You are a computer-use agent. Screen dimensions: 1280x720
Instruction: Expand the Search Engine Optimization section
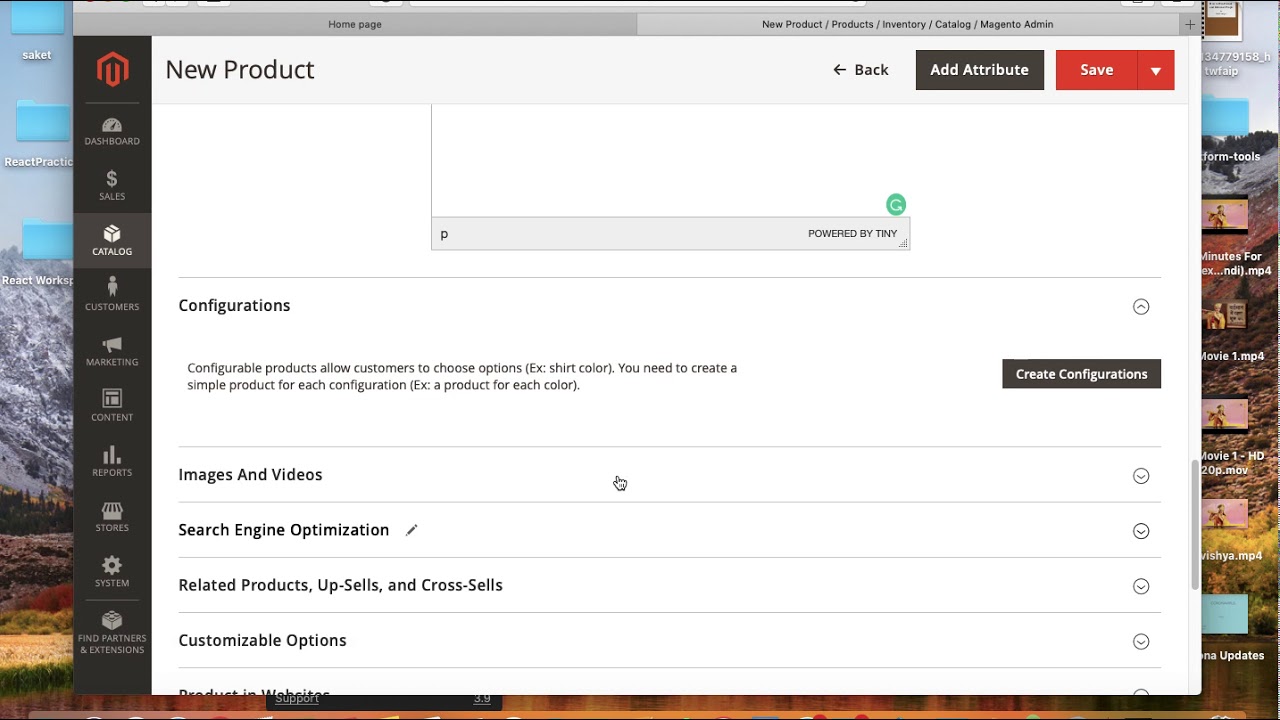[x=1141, y=531]
